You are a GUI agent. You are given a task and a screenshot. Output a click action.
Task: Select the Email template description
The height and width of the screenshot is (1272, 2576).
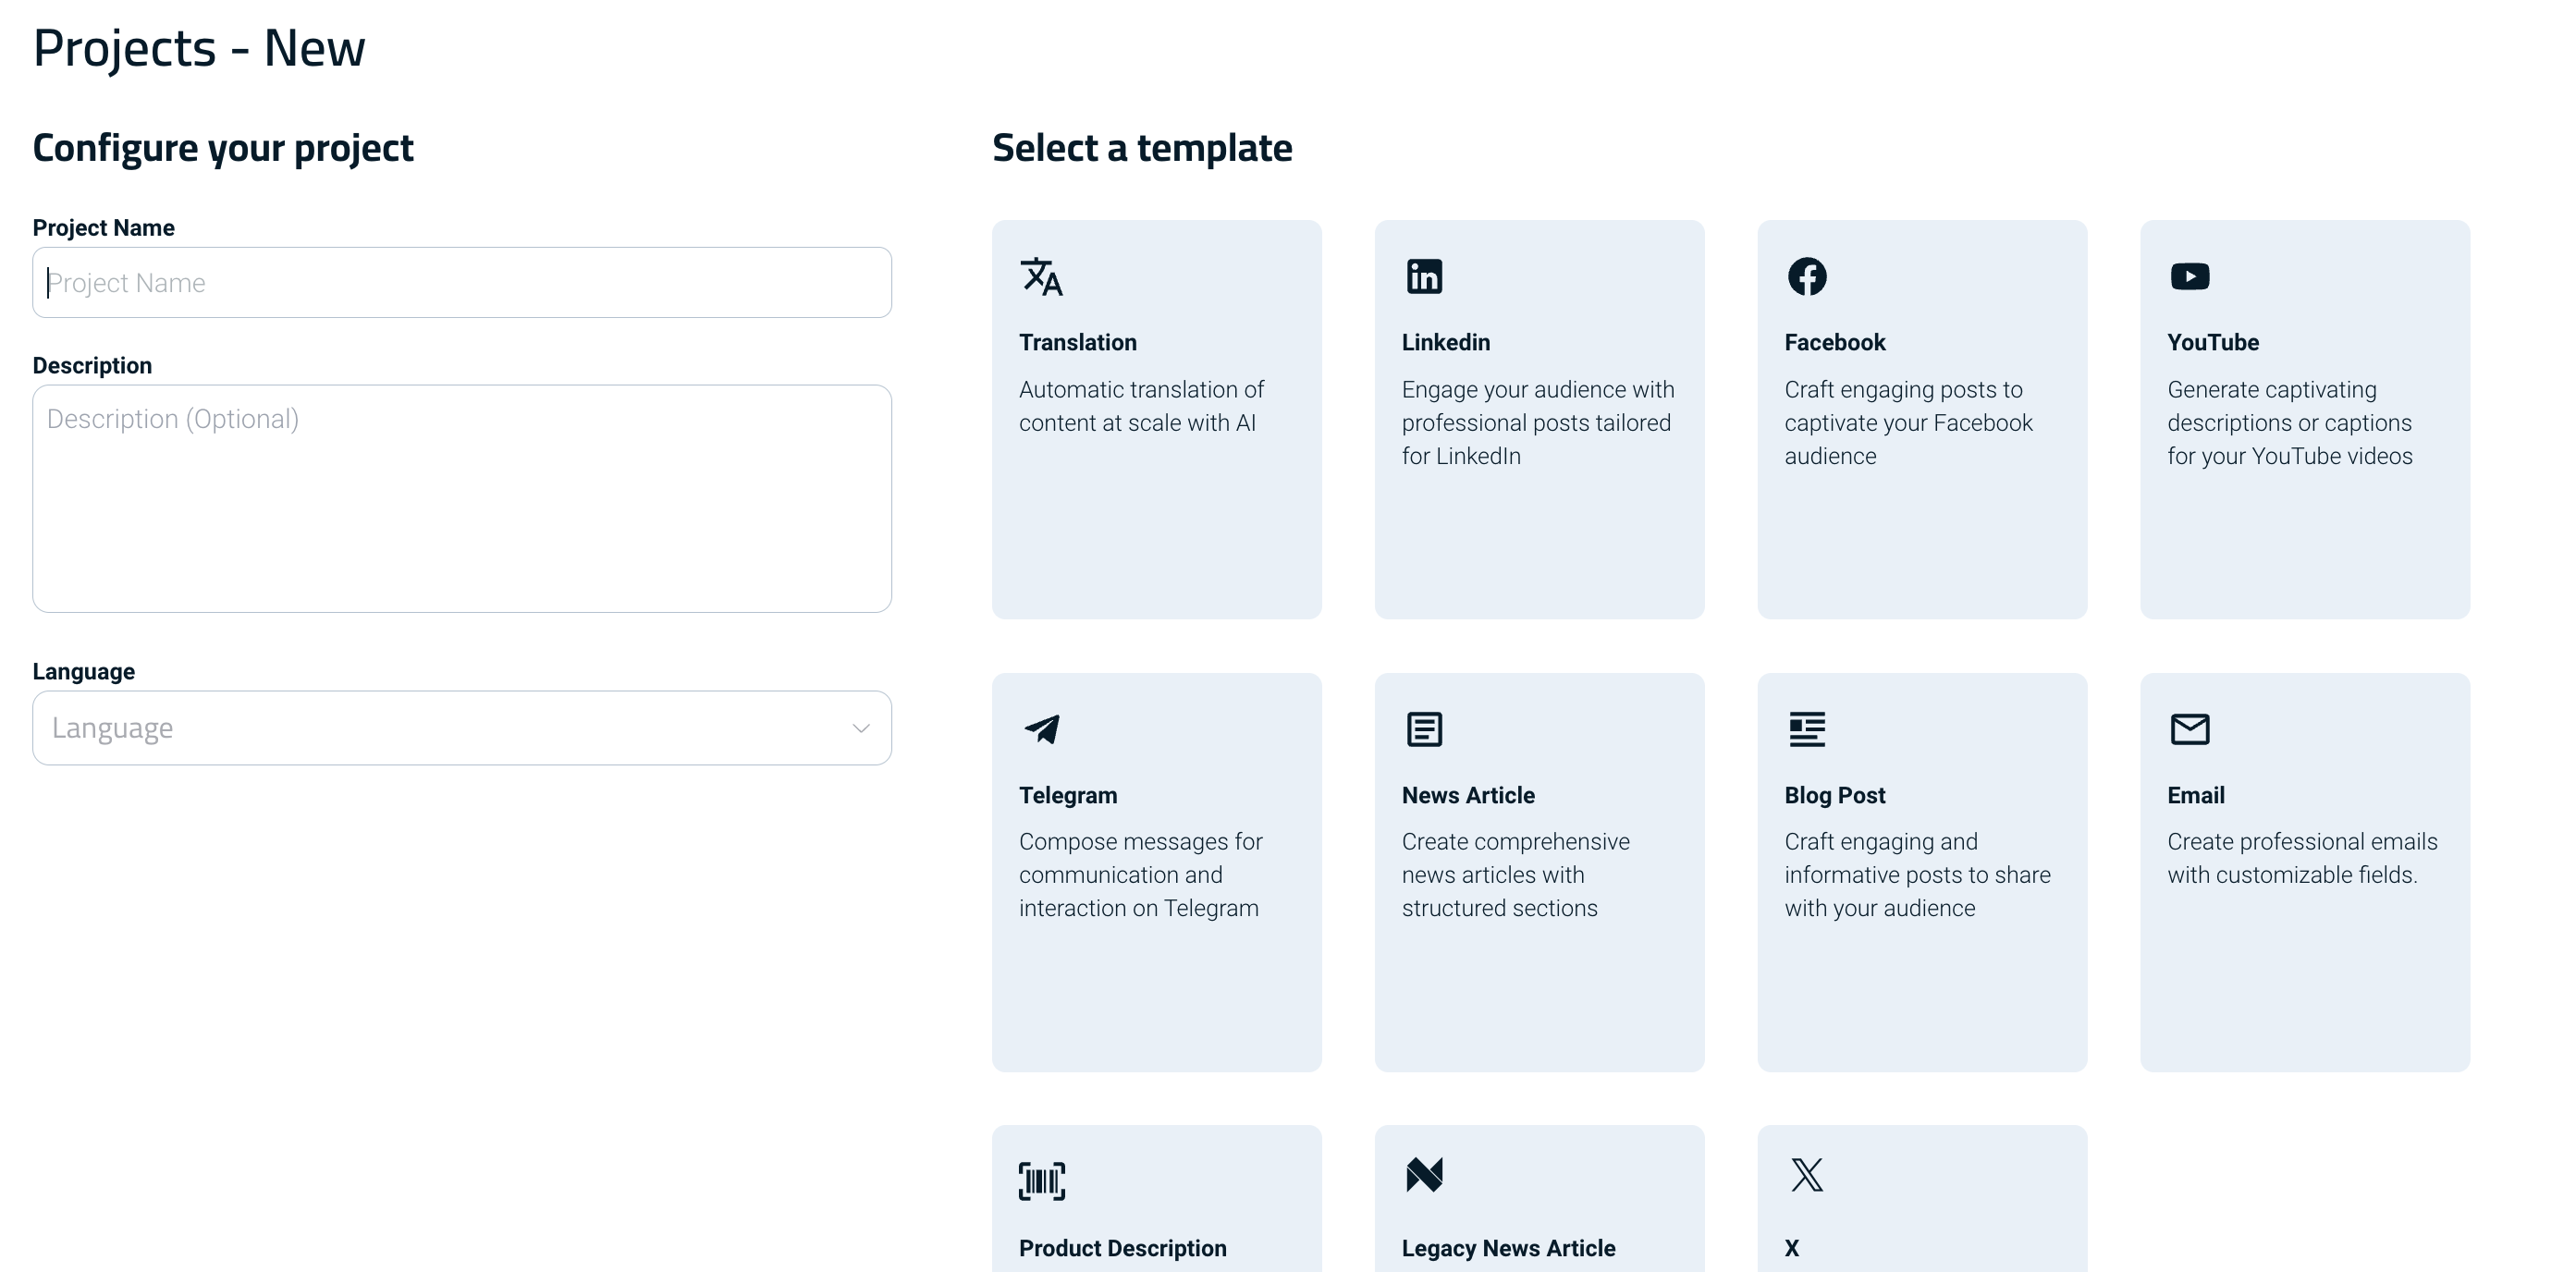pos(2302,858)
